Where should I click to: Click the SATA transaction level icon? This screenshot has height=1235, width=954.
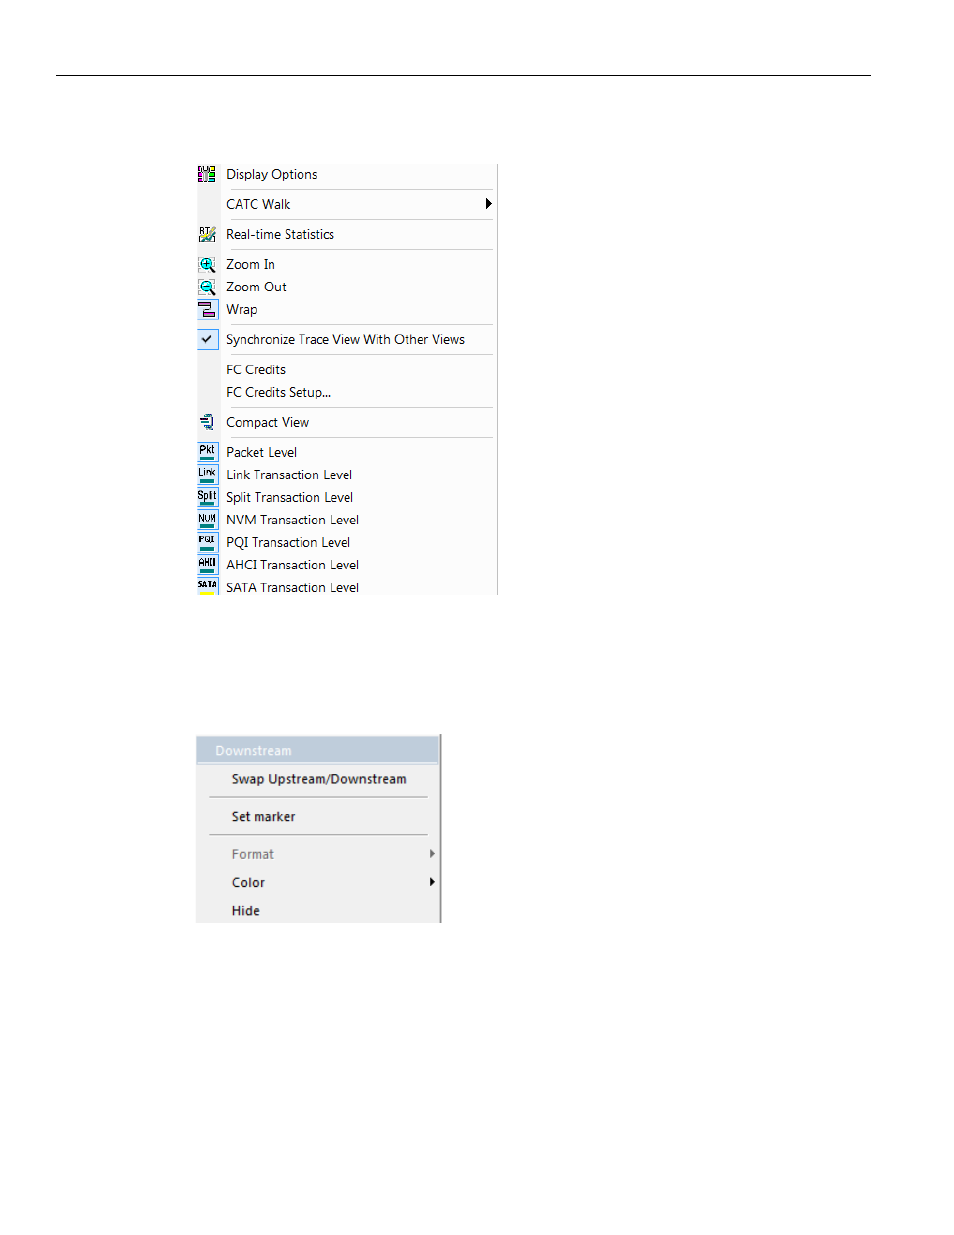point(207,586)
